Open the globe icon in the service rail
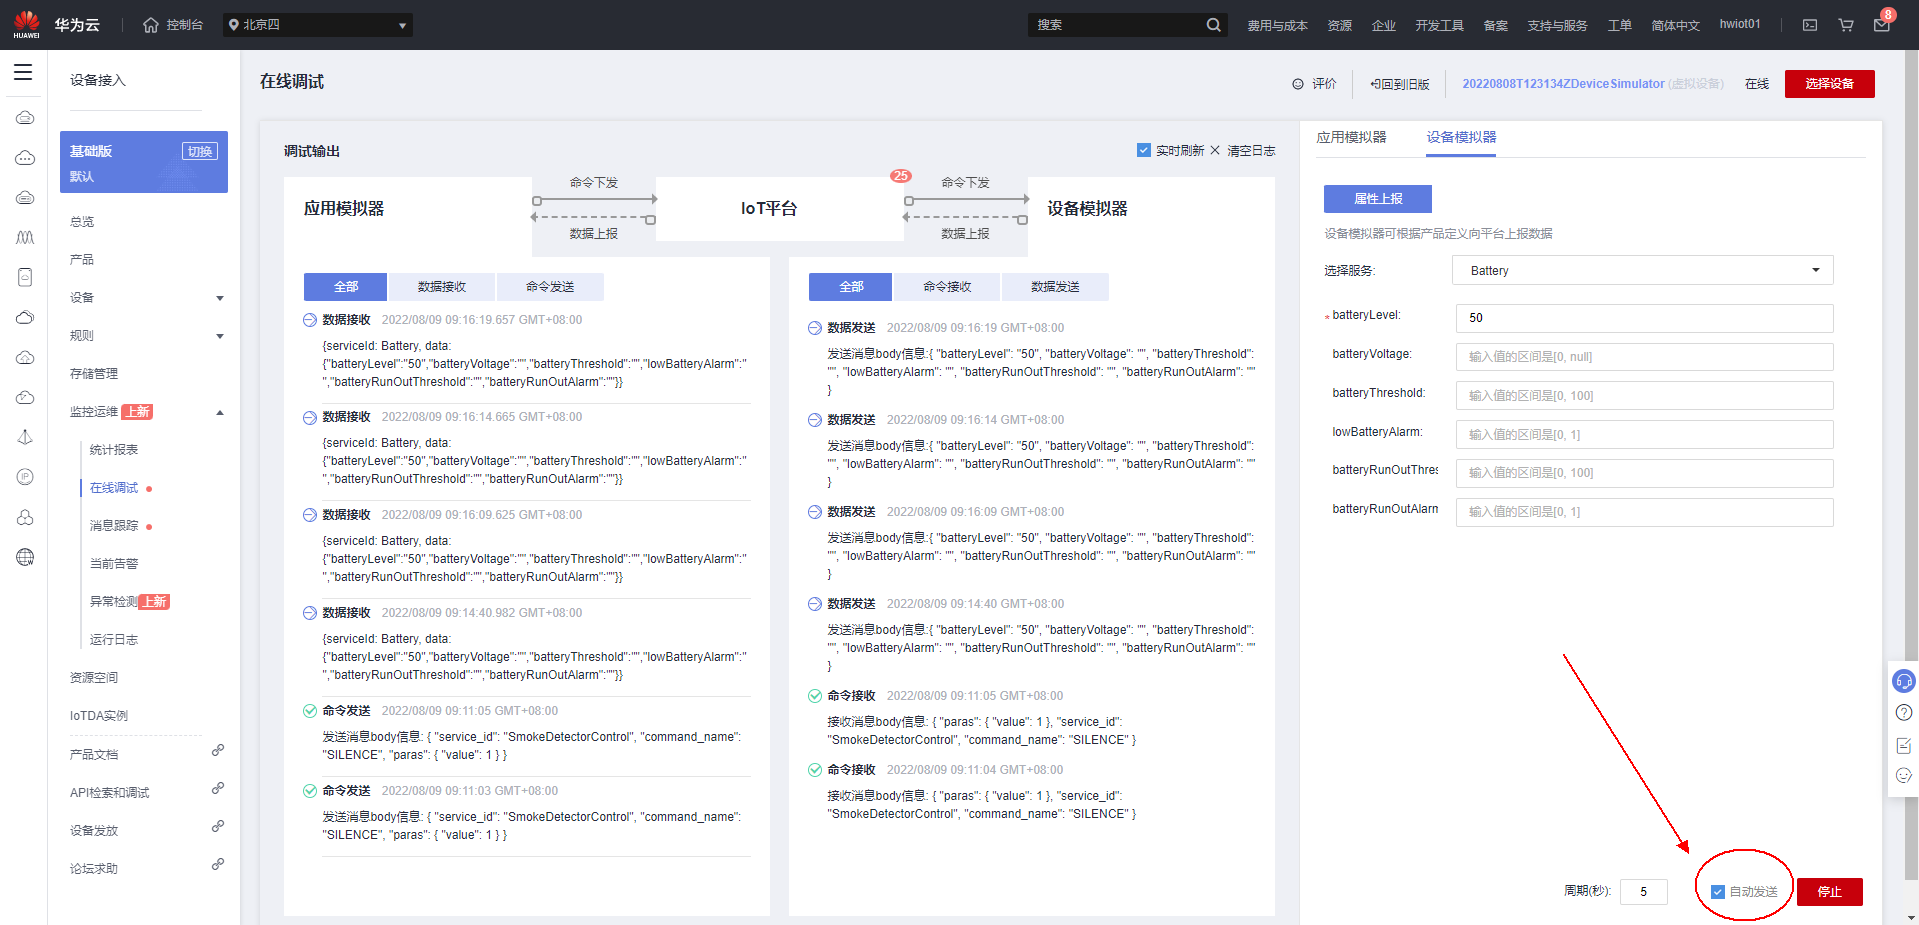This screenshot has height=925, width=1919. [25, 557]
